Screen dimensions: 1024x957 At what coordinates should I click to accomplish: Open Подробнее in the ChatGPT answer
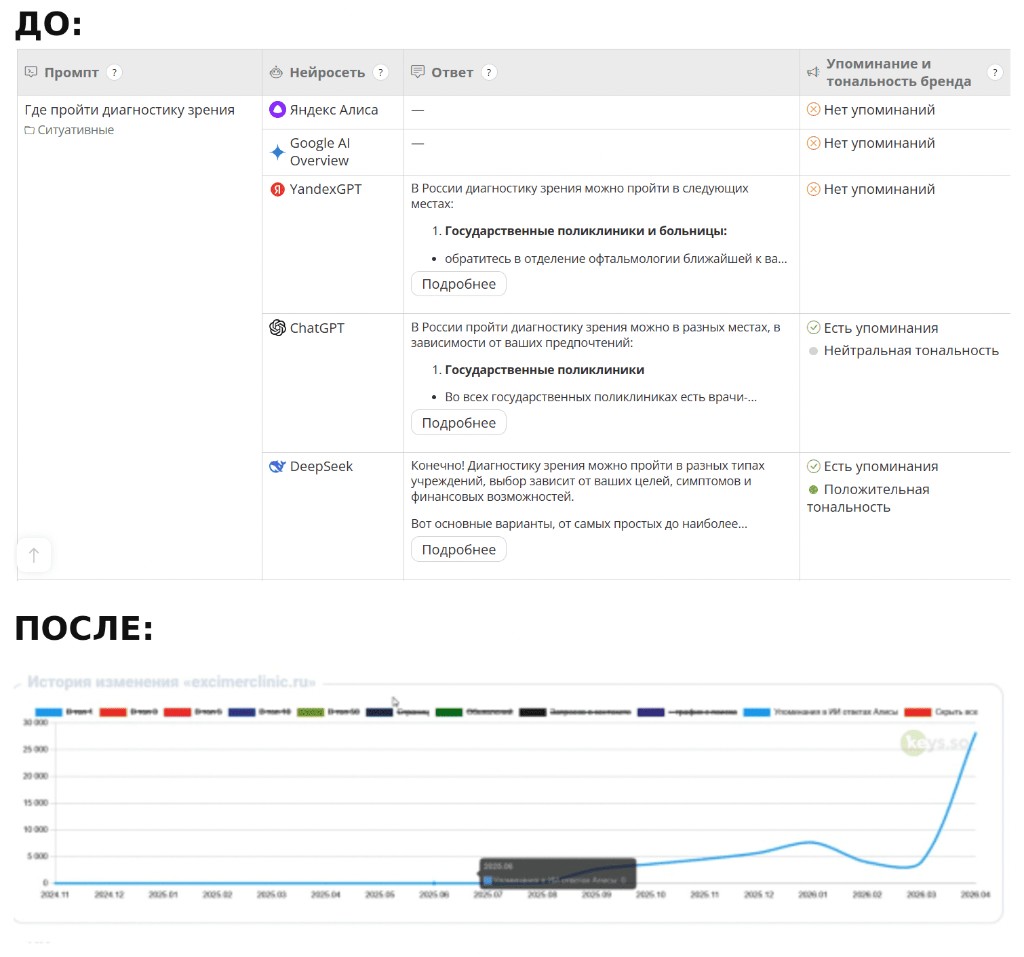458,423
